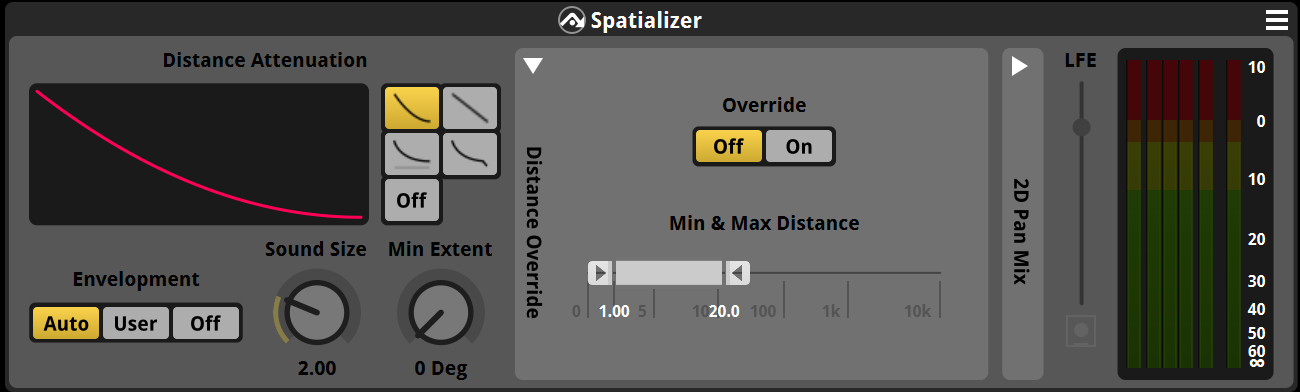Click the 'Min & Max Distance' label
Image resolution: width=1300 pixels, height=392 pixels.
click(x=764, y=223)
